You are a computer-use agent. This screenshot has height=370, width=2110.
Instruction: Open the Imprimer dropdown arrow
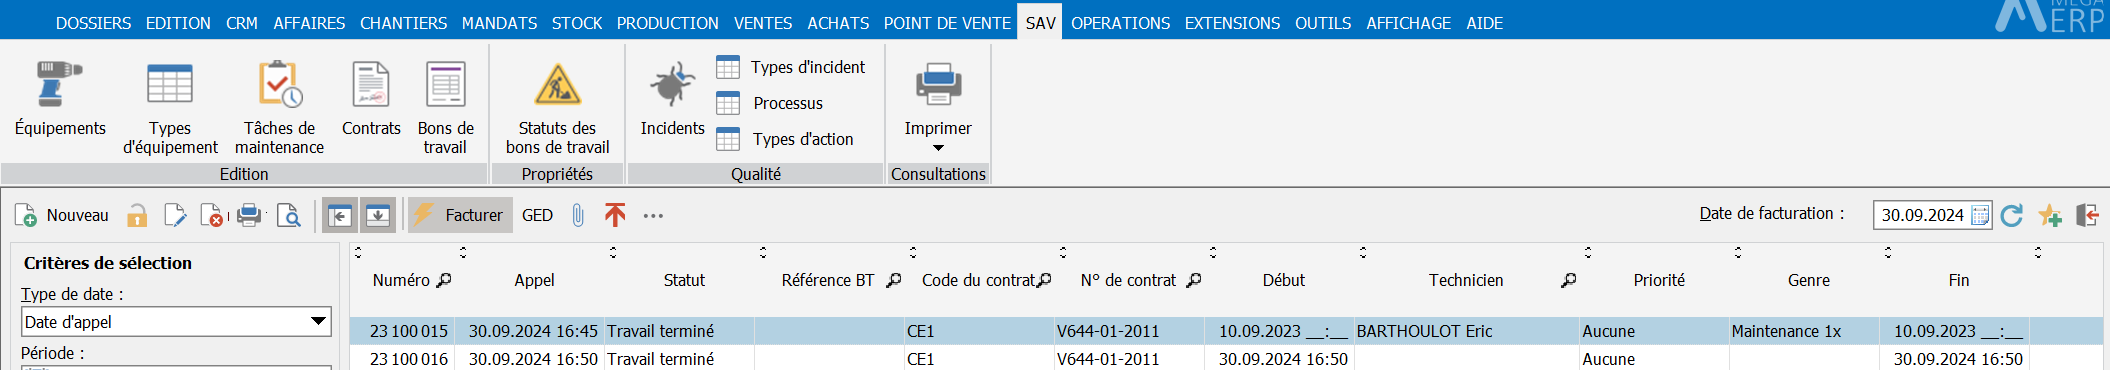click(x=938, y=148)
